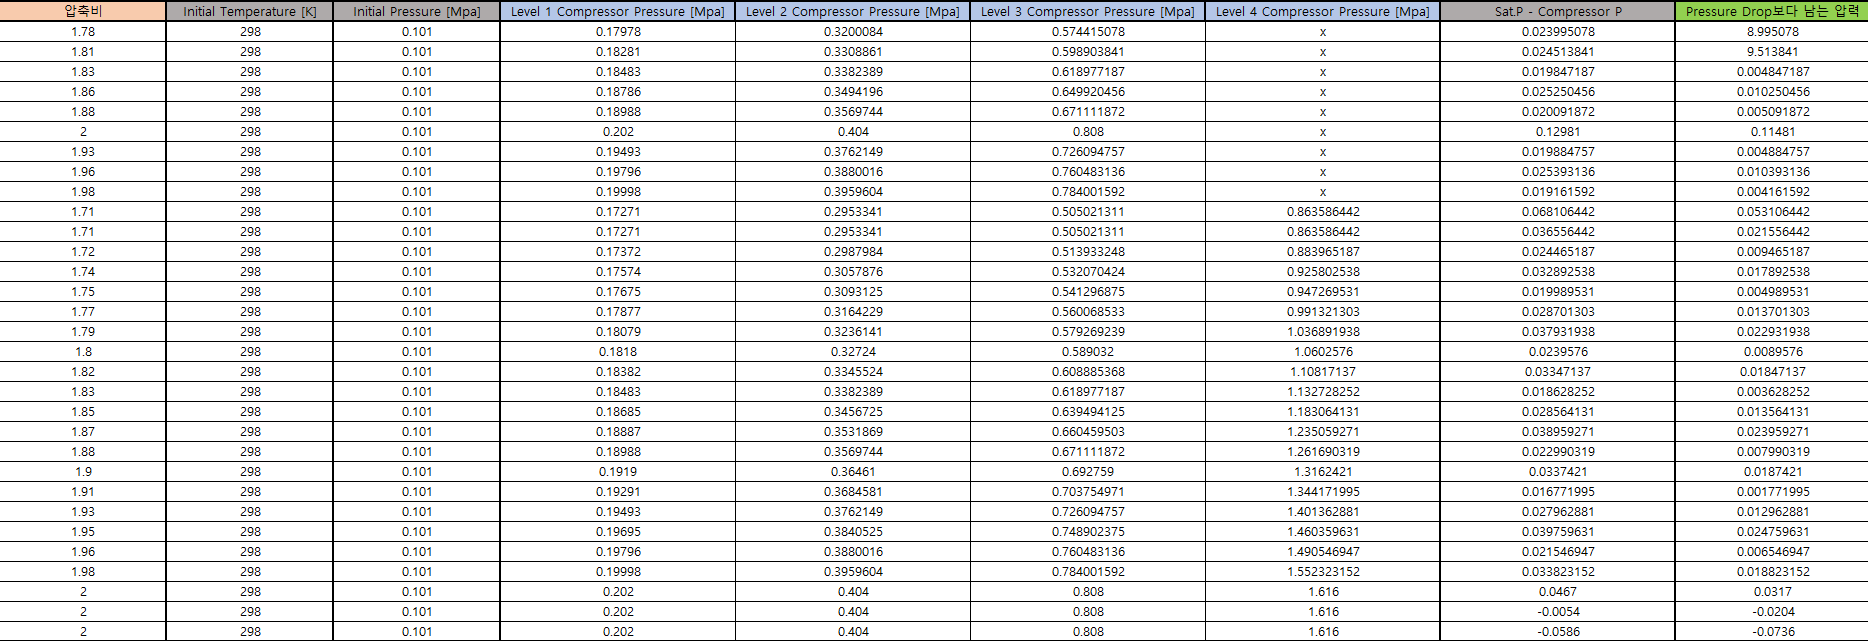The width and height of the screenshot is (1868, 641).
Task: Click the Initial Temperature [K] header cell
Action: point(250,11)
